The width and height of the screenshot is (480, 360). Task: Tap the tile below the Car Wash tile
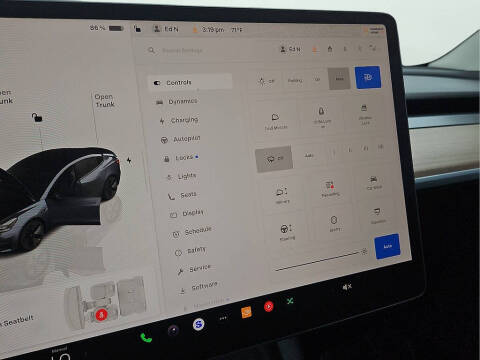(x=378, y=215)
